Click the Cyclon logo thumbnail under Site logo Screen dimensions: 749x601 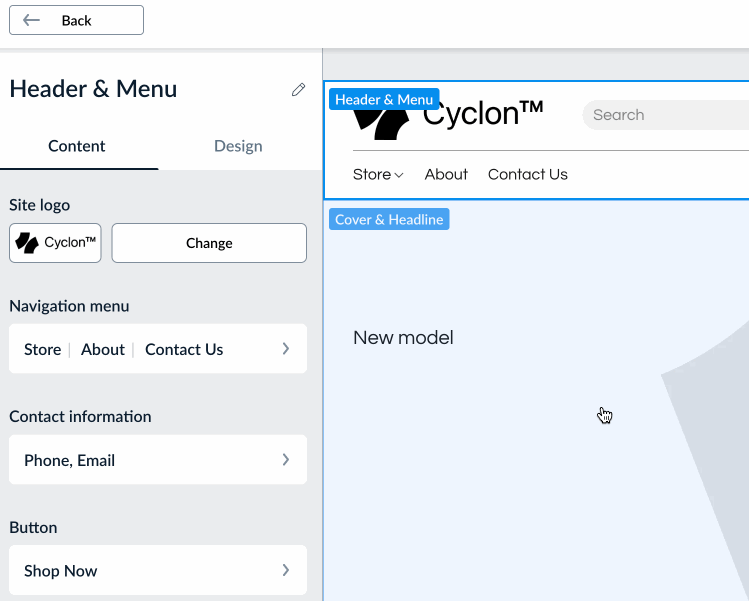(x=55, y=243)
